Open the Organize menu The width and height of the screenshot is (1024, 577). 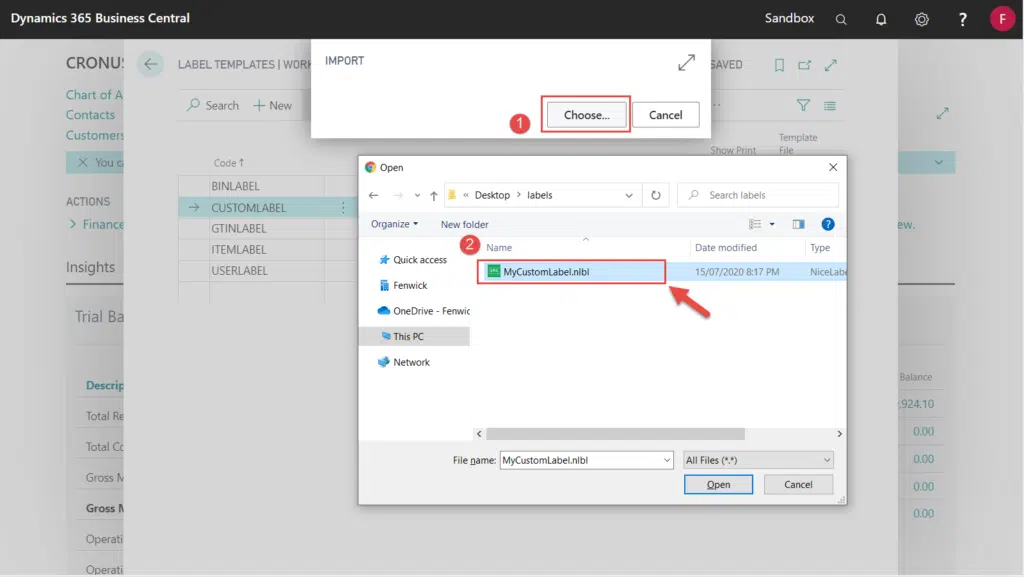click(x=394, y=224)
